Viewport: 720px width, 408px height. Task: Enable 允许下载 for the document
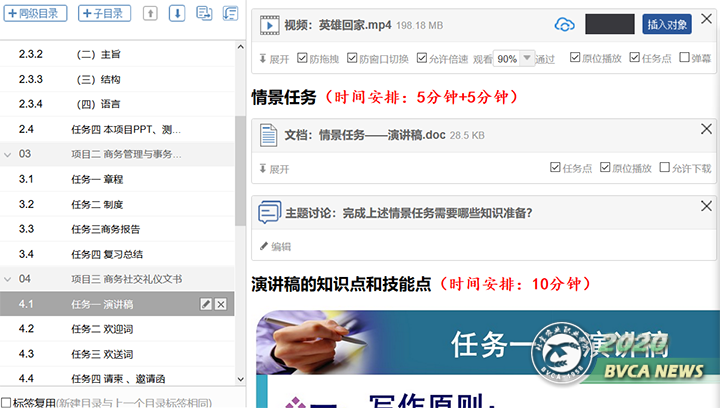coord(665,168)
